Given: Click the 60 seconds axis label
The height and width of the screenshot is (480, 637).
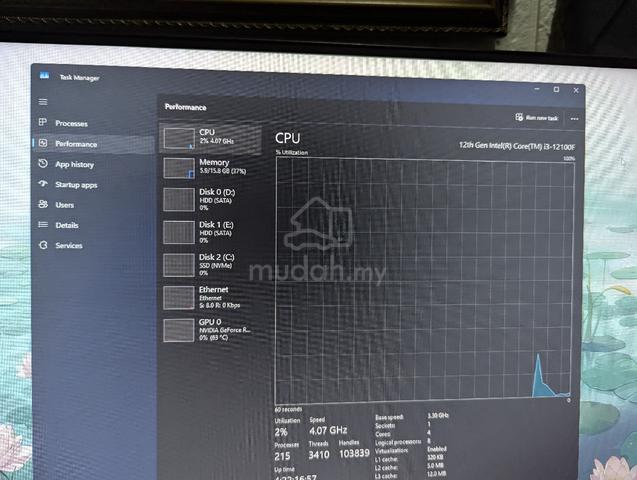Looking at the screenshot, I should click(x=288, y=409).
